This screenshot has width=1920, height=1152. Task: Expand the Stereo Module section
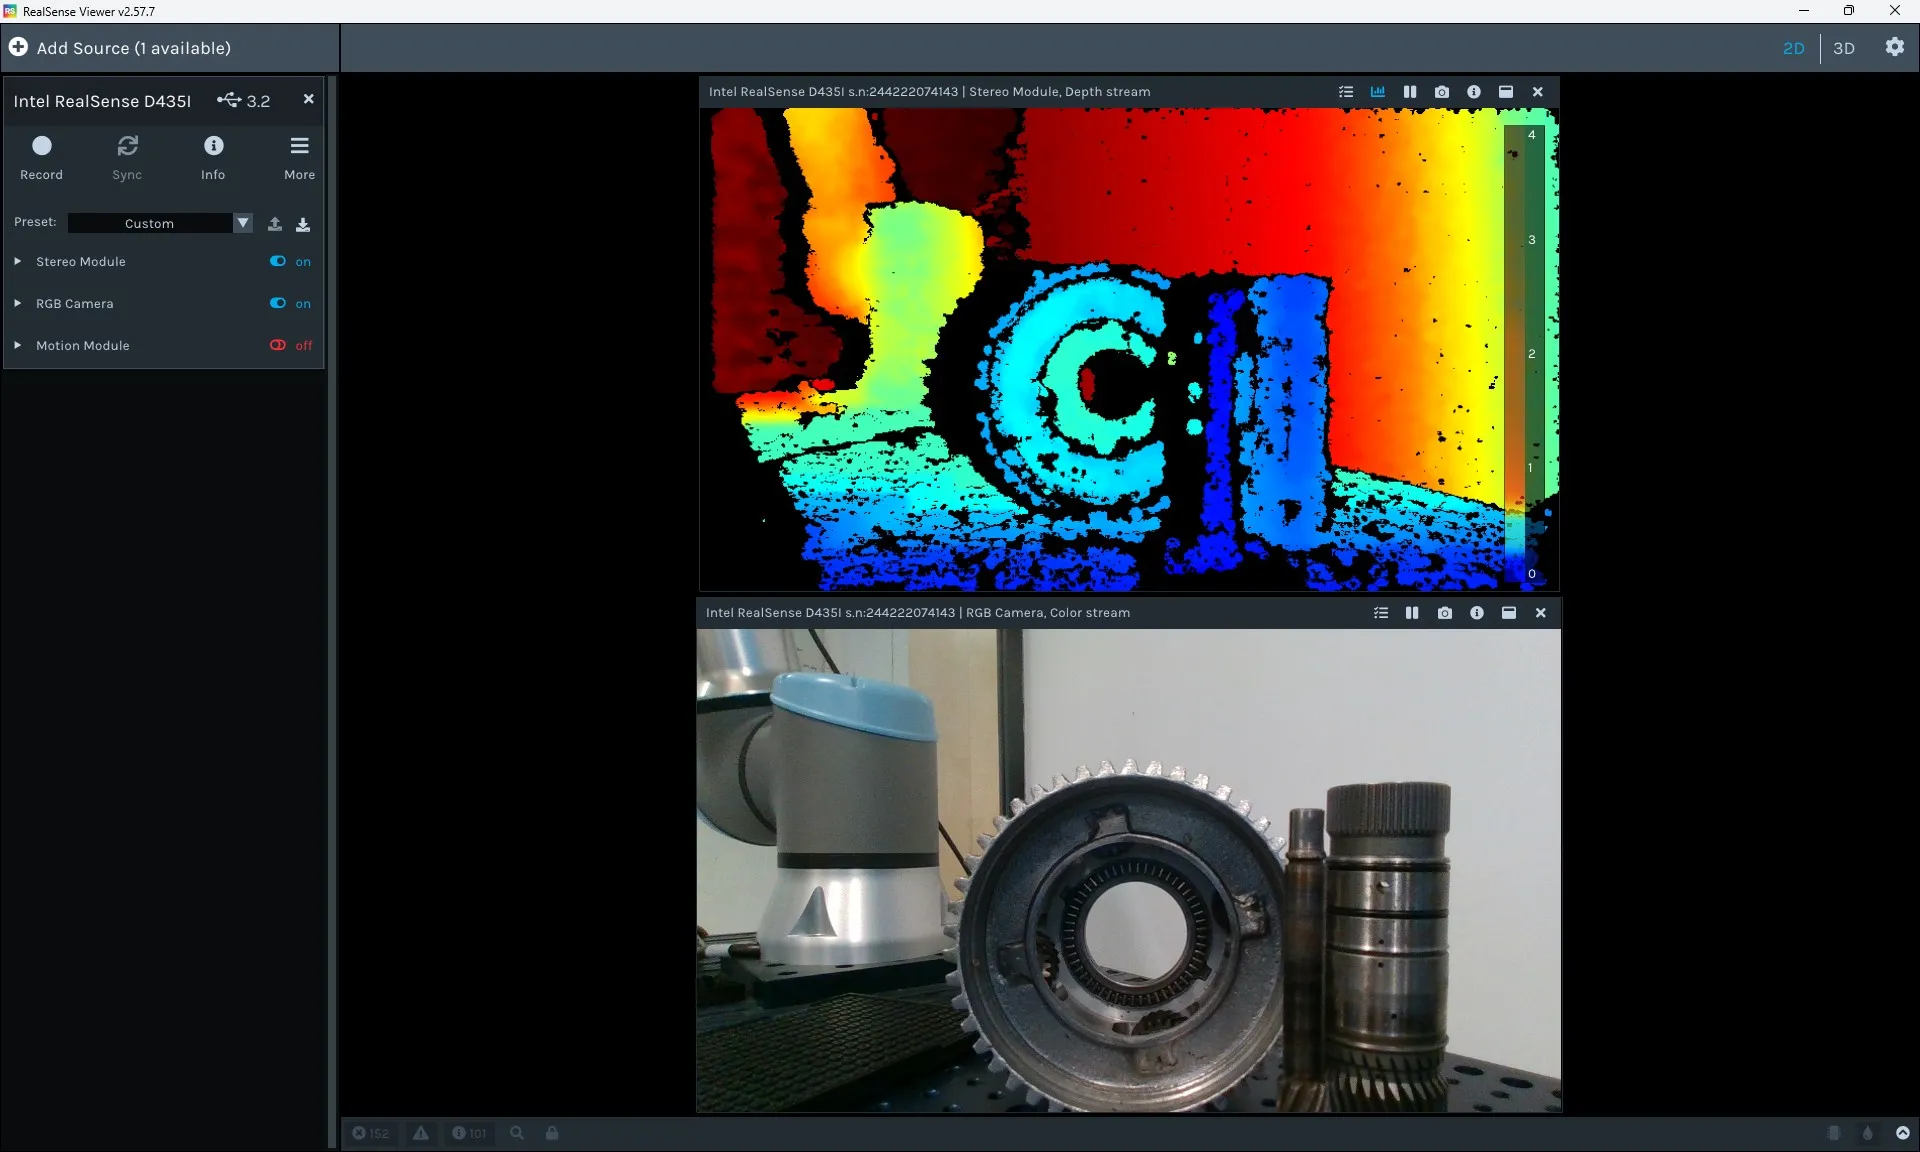[17, 261]
